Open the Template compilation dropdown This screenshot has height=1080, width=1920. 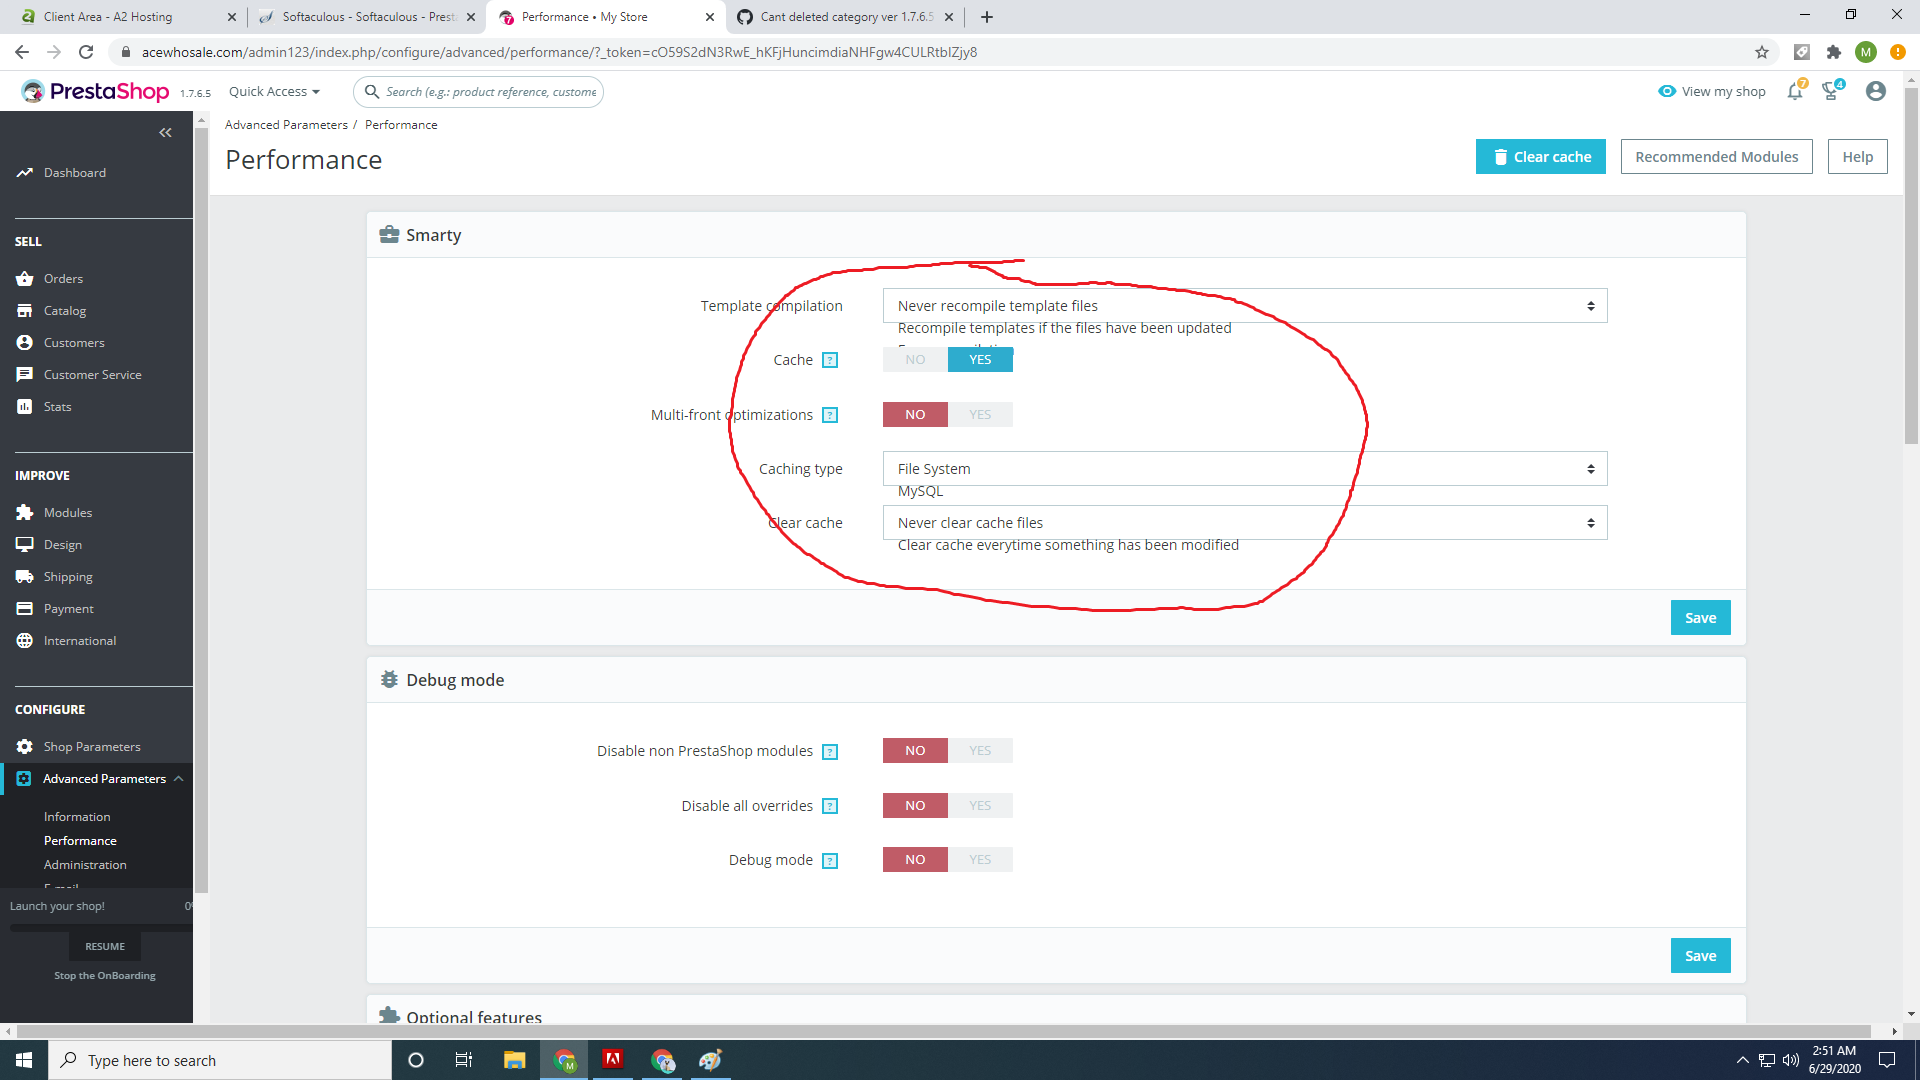click(1244, 306)
